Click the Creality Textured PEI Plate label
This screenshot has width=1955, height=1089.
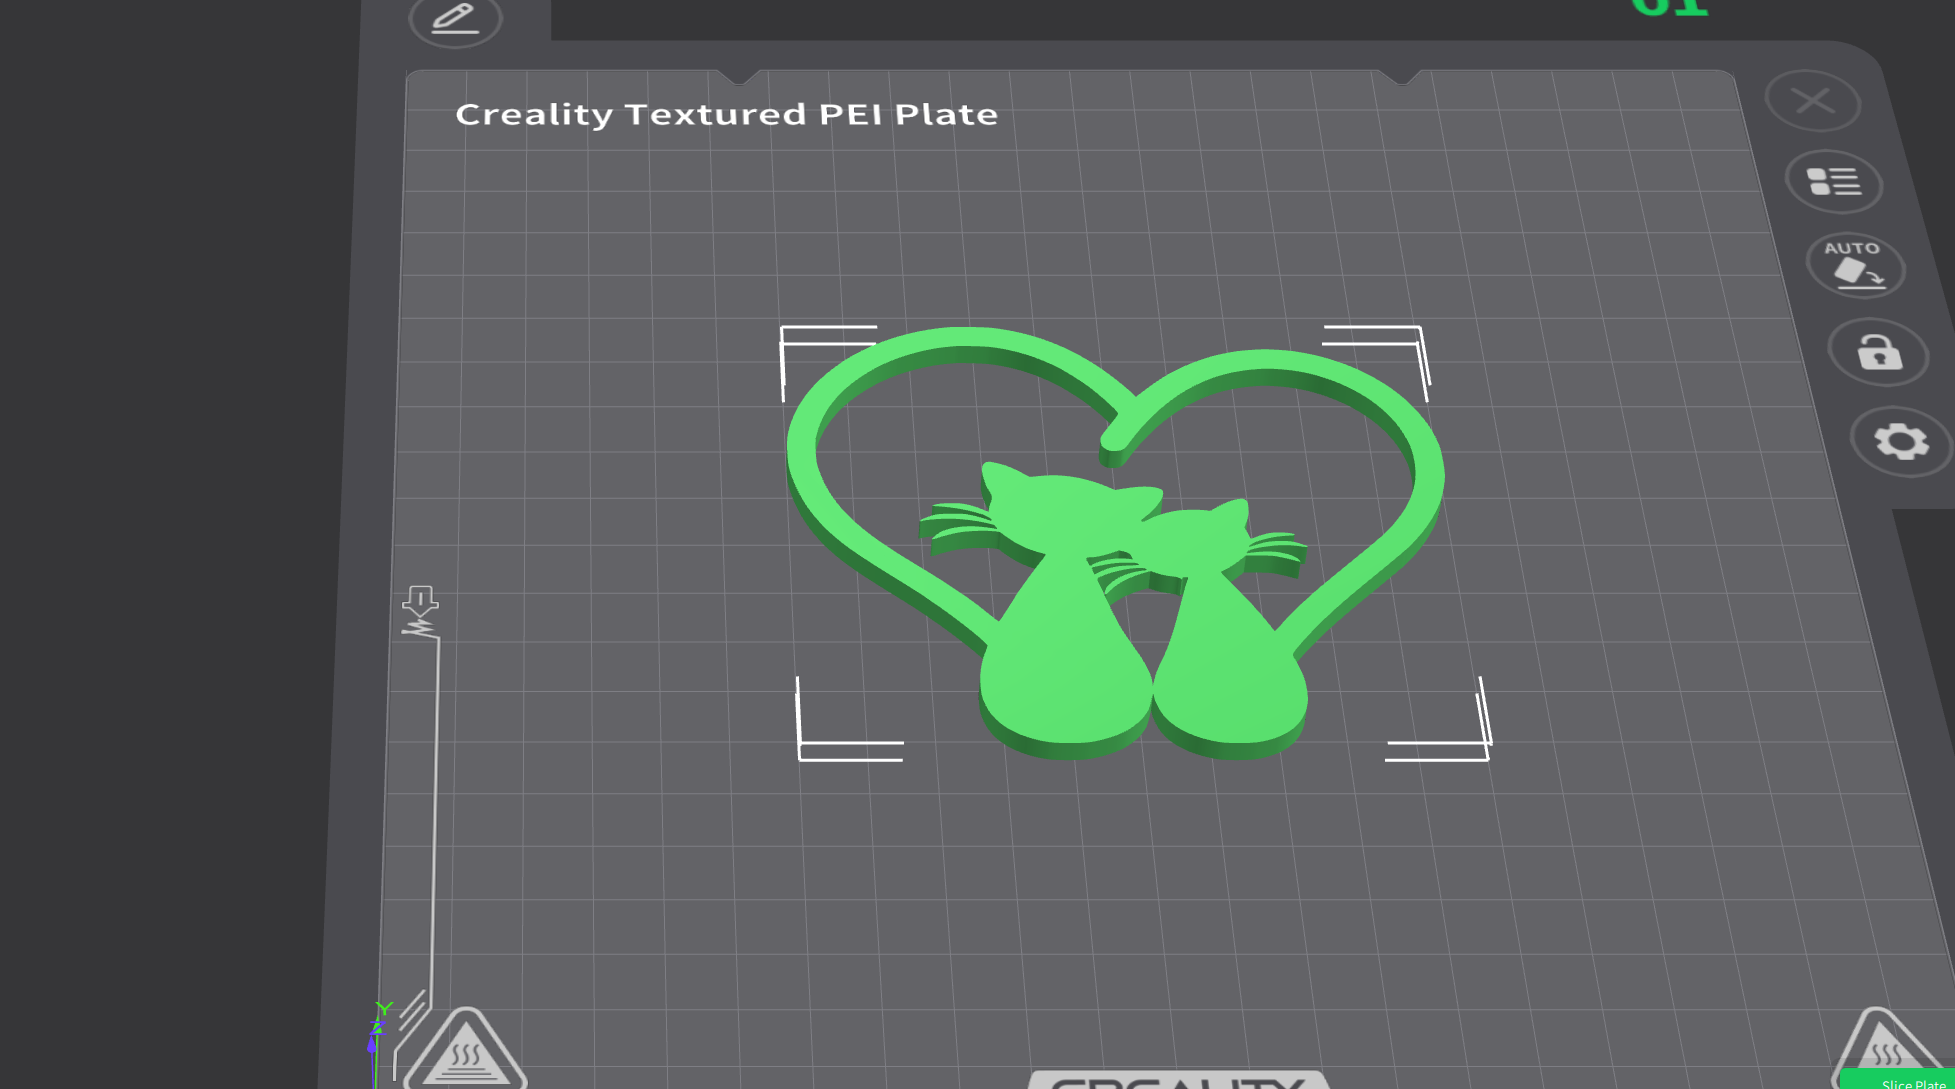727,114
